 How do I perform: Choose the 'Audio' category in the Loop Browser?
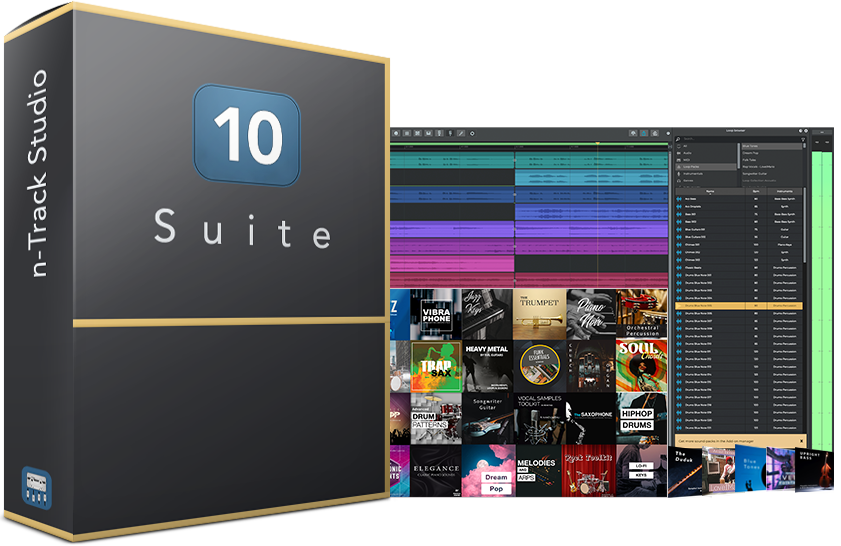[689, 153]
